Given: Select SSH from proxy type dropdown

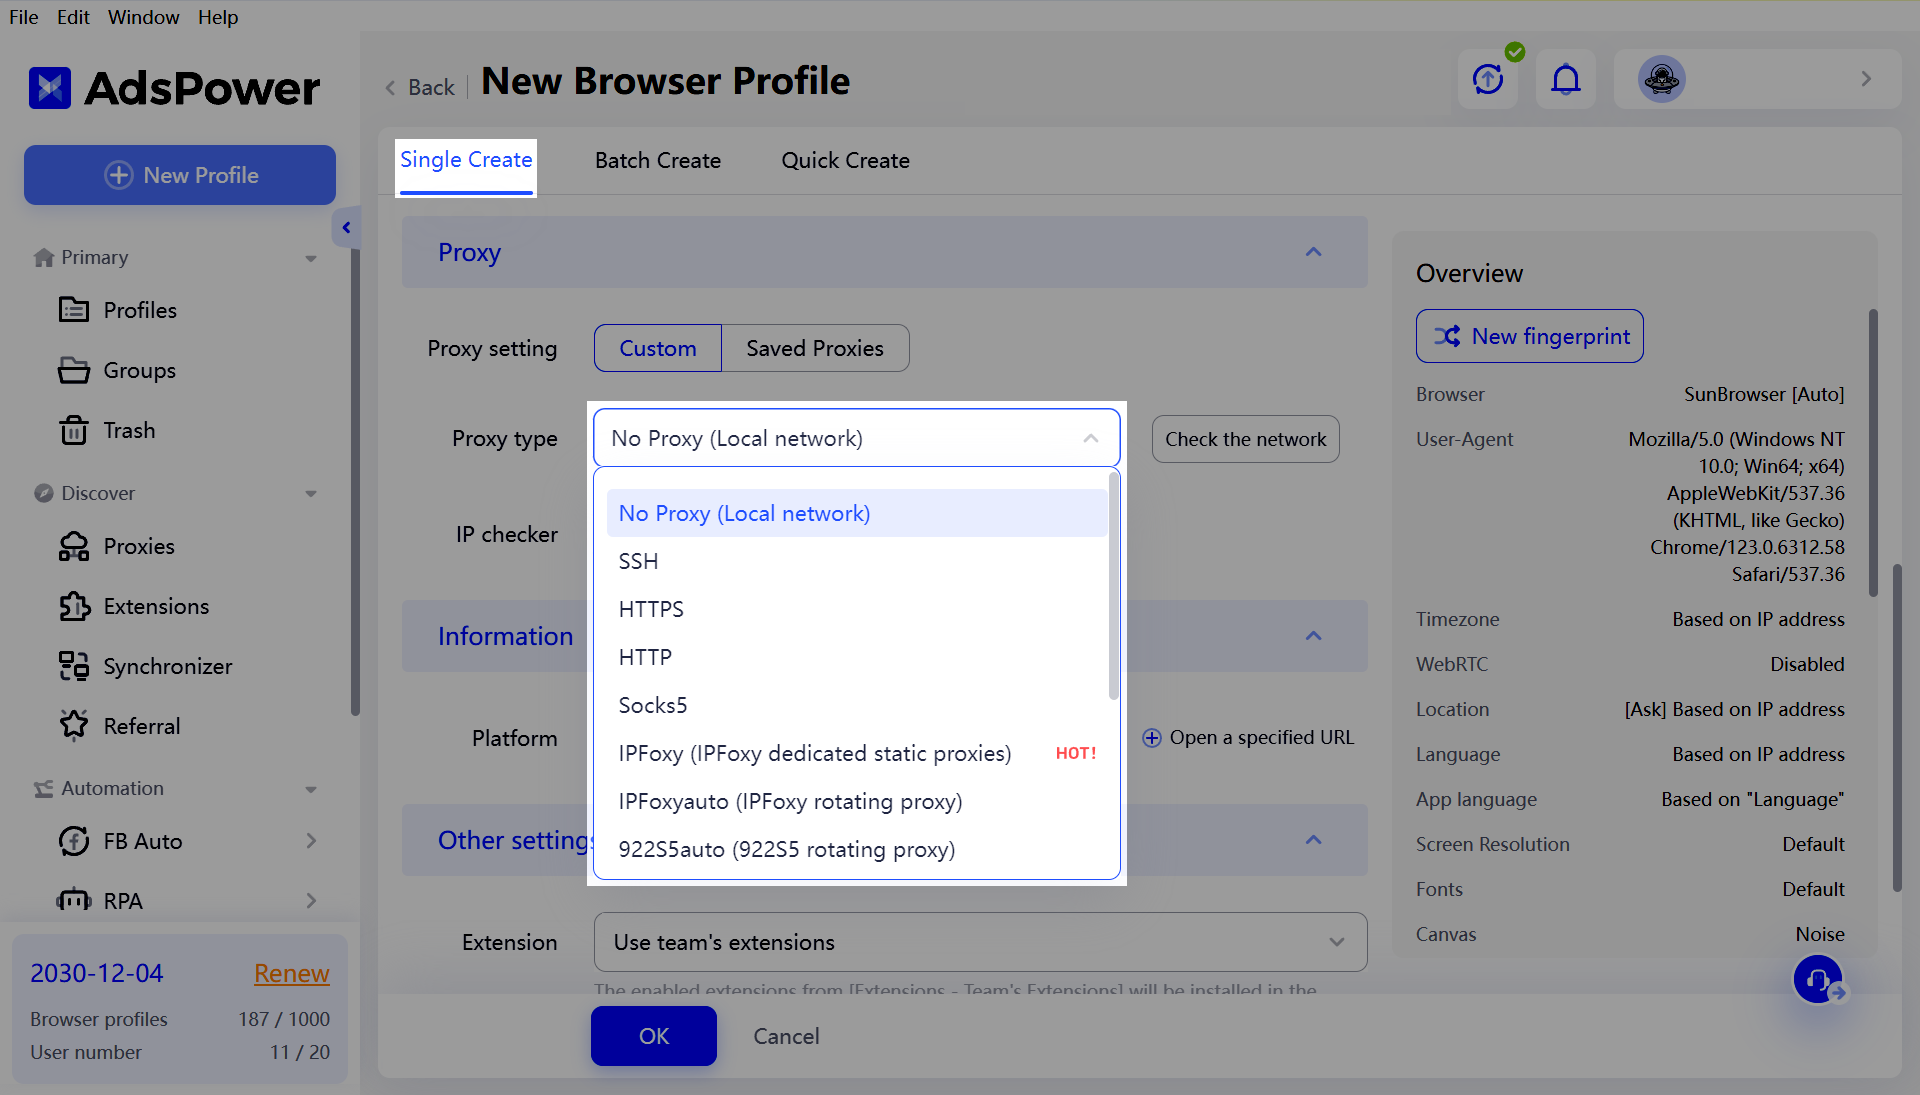Looking at the screenshot, I should [x=640, y=561].
